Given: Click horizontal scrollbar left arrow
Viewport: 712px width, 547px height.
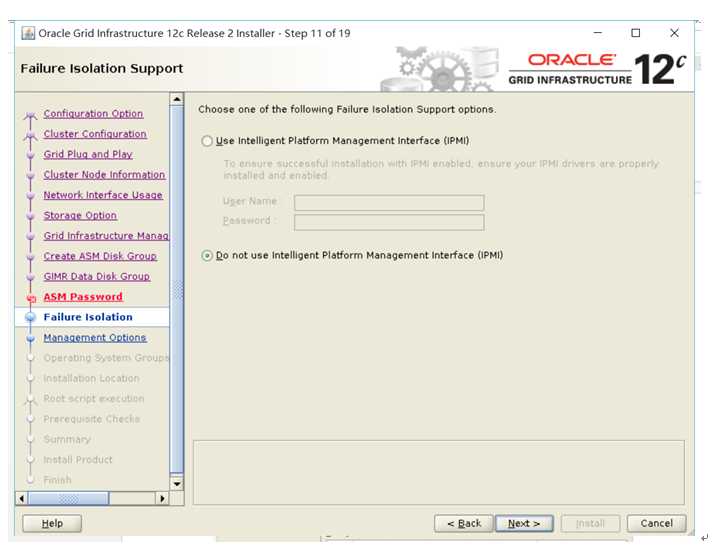Looking at the screenshot, I should pyautogui.click(x=21, y=498).
